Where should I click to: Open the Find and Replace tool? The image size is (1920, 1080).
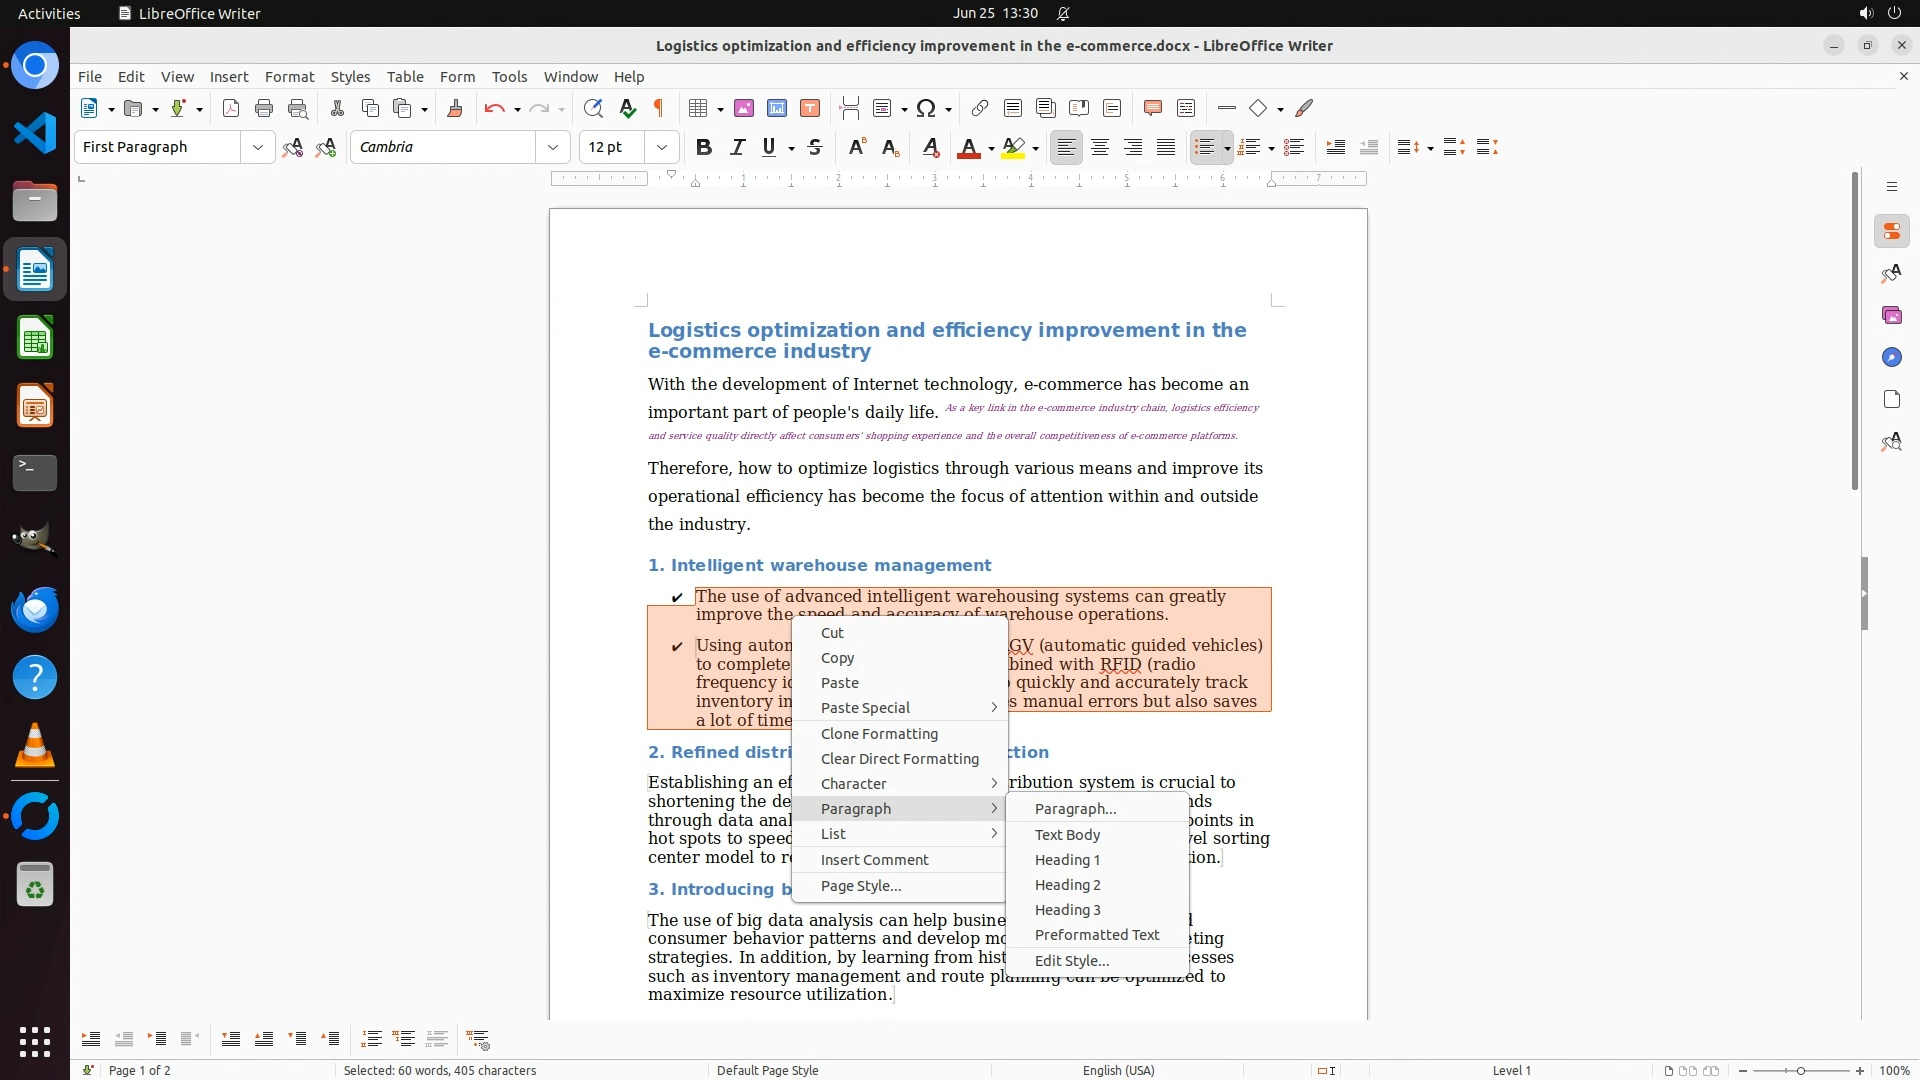point(593,108)
